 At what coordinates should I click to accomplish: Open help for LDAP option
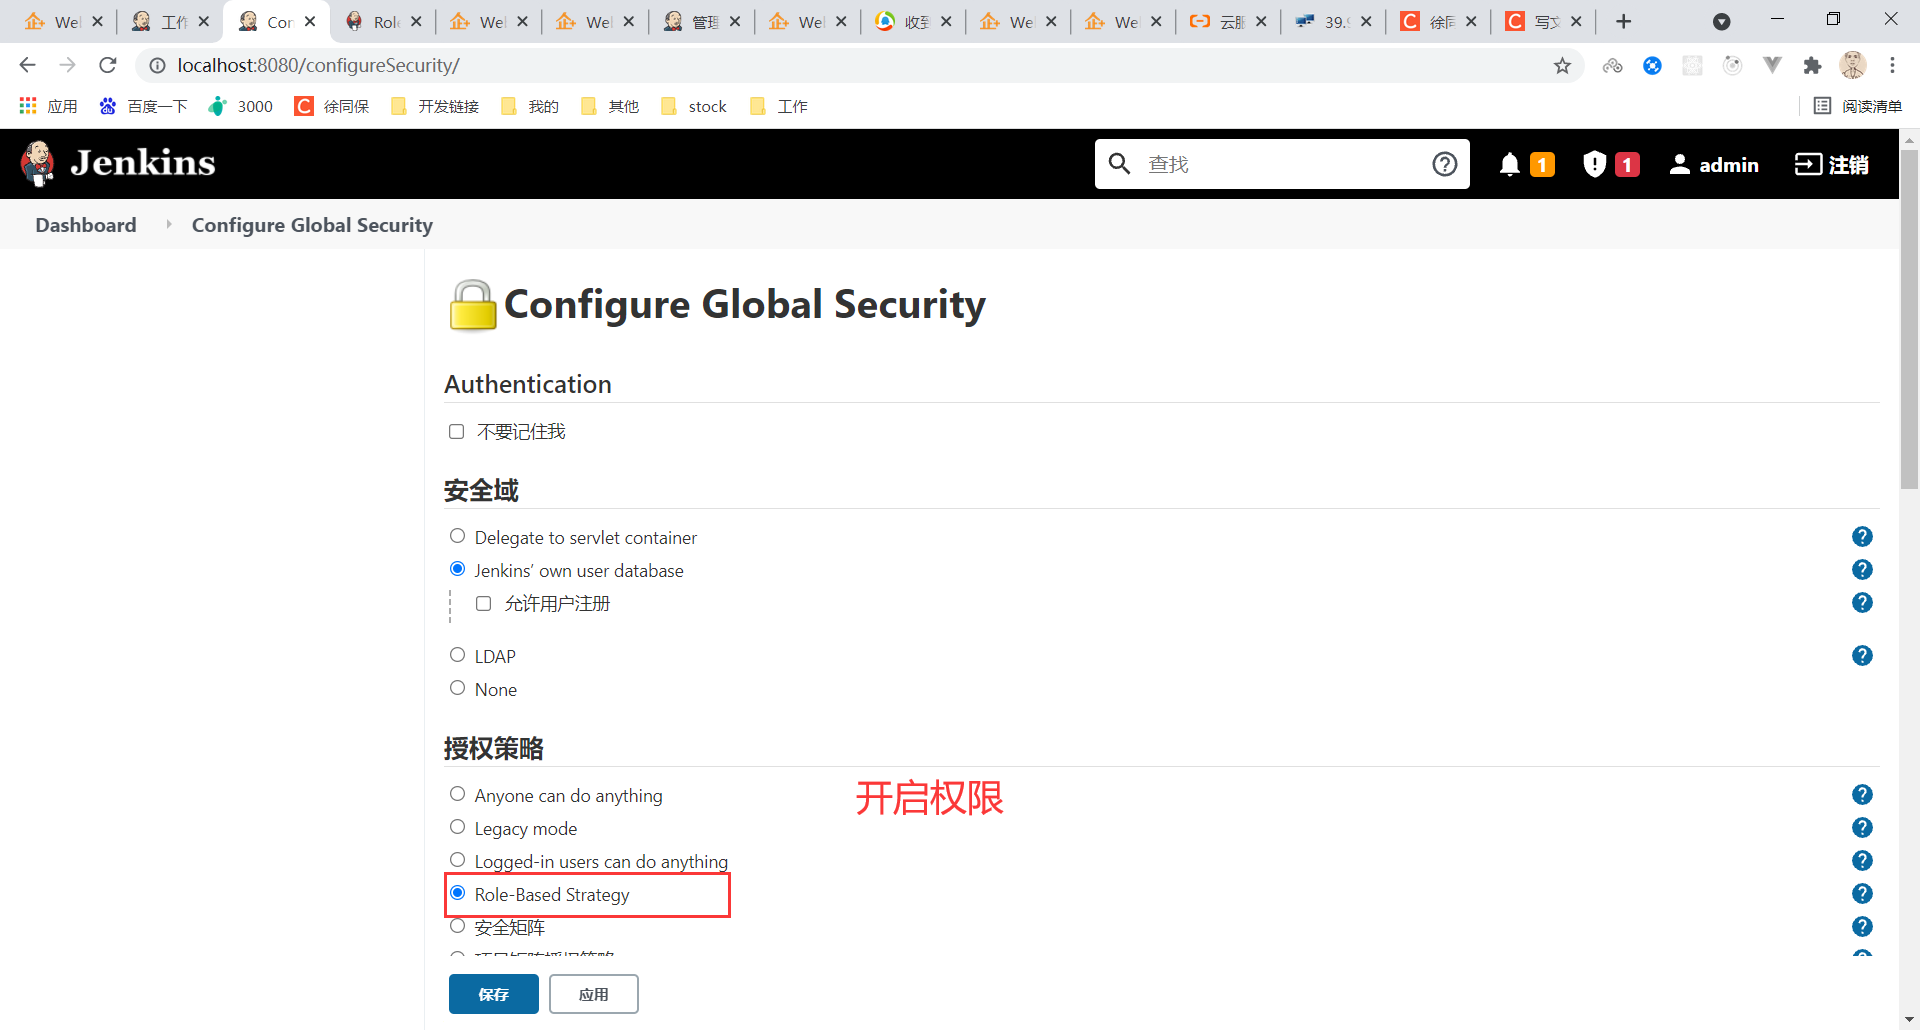[x=1862, y=656]
